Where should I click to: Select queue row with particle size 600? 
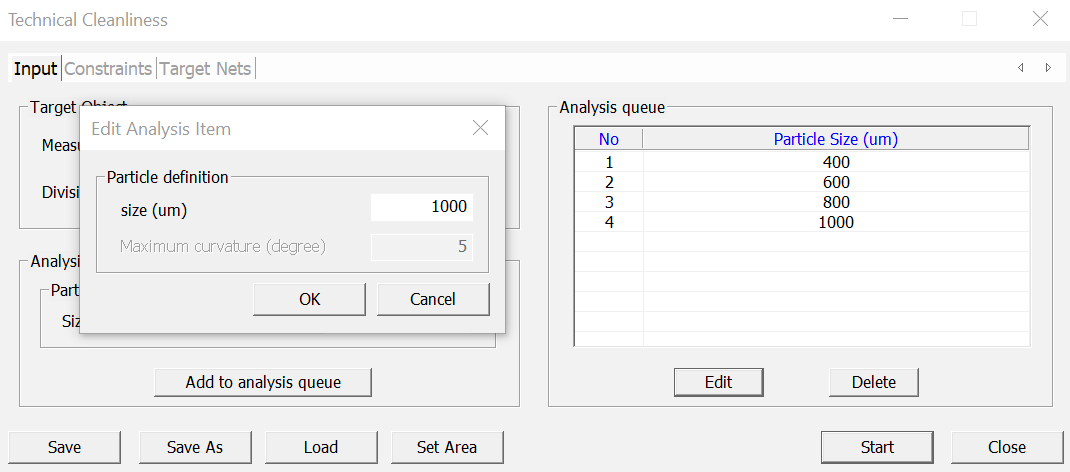tap(835, 182)
